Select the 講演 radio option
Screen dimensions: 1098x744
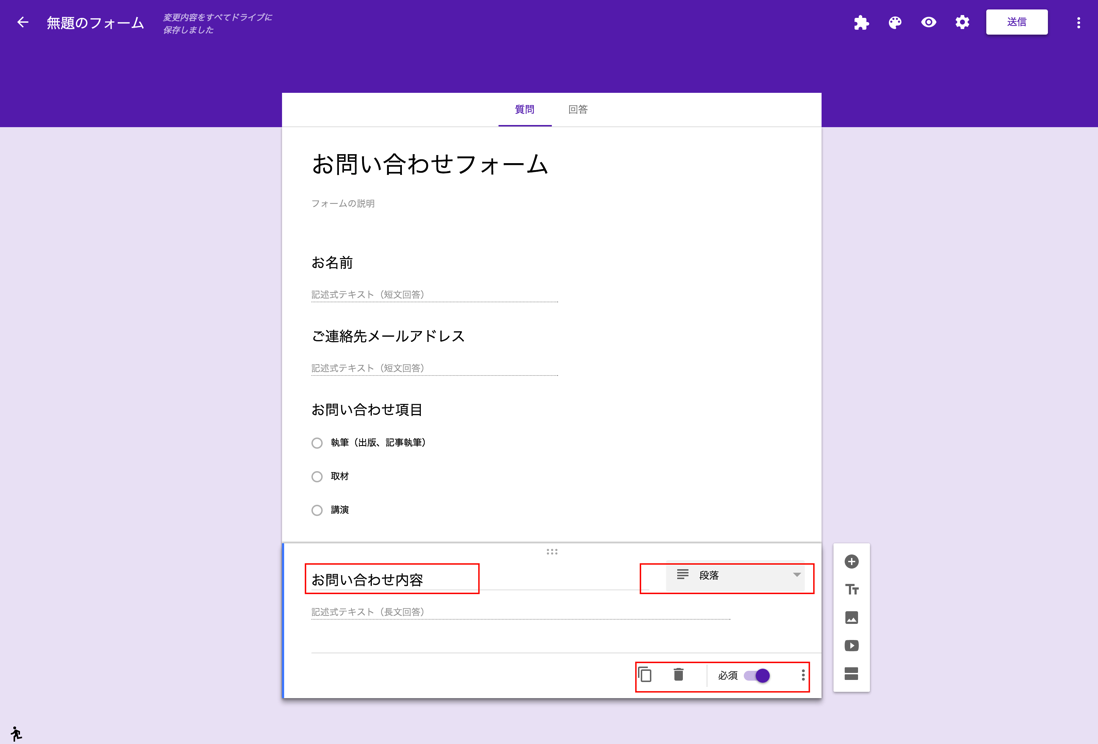317,510
